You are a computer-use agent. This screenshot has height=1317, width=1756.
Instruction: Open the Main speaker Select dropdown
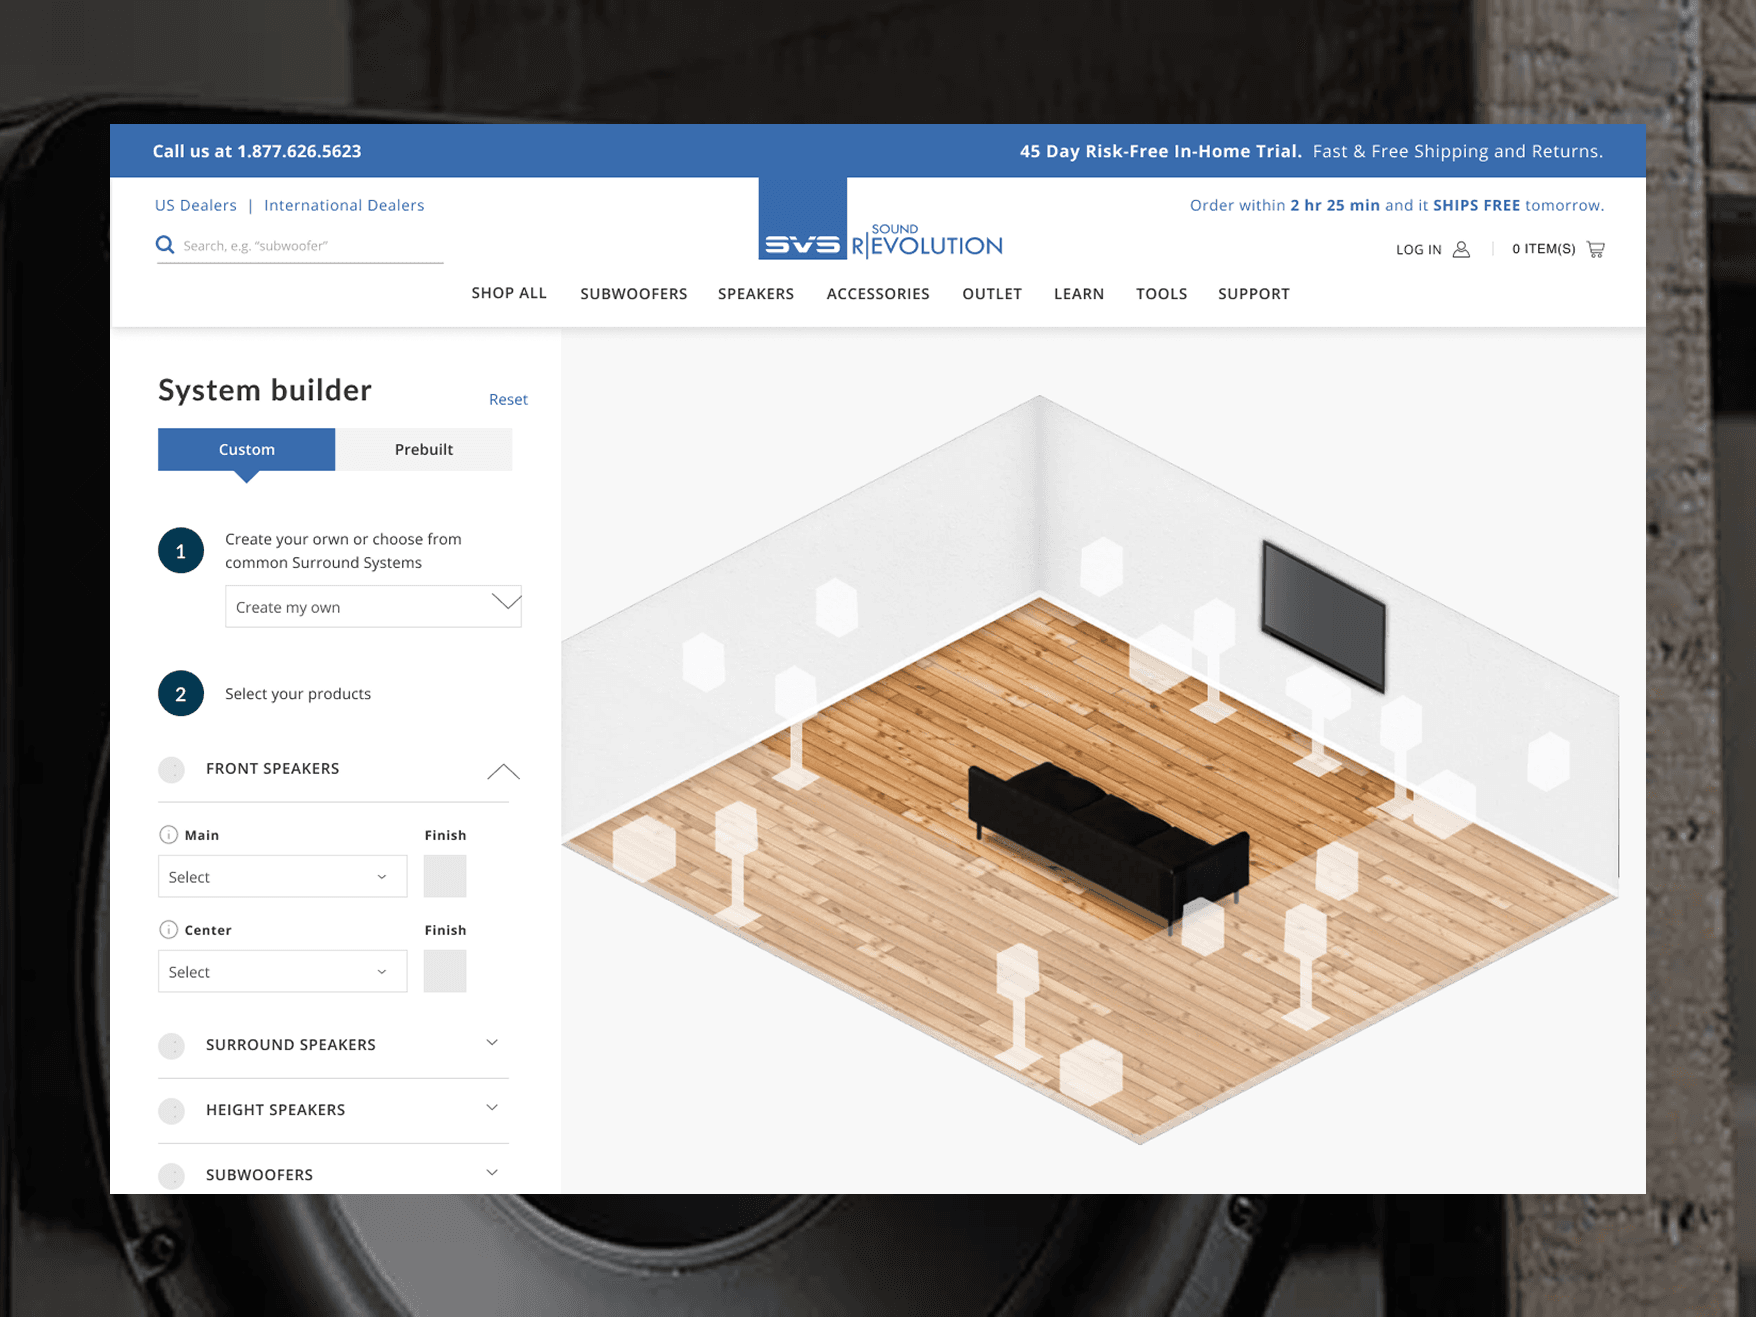click(x=282, y=877)
